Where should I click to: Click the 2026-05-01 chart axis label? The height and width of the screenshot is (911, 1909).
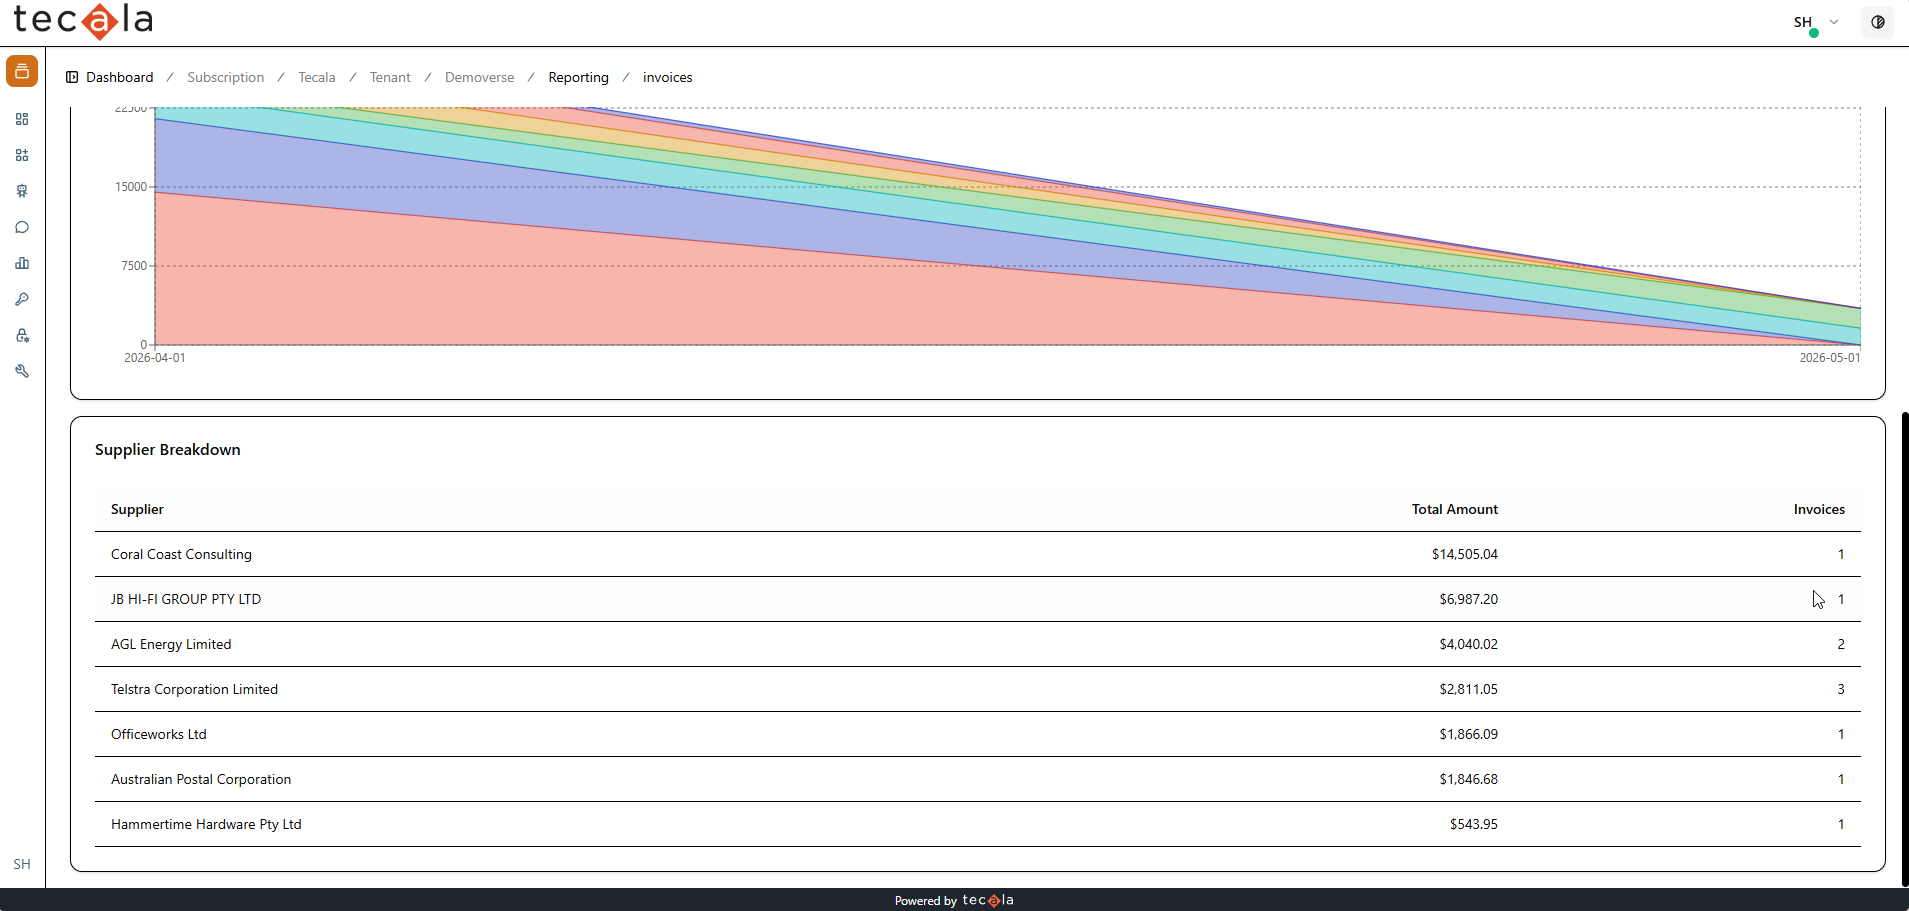pyautogui.click(x=1830, y=358)
